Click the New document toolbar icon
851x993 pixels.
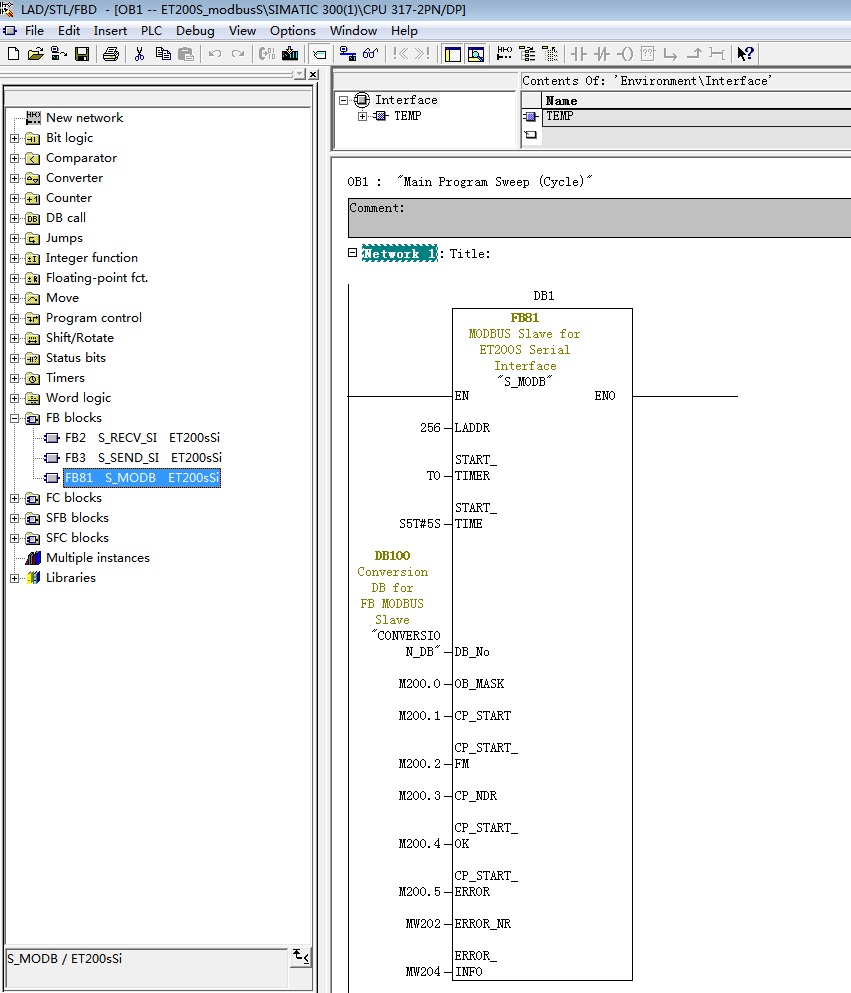click(13, 54)
